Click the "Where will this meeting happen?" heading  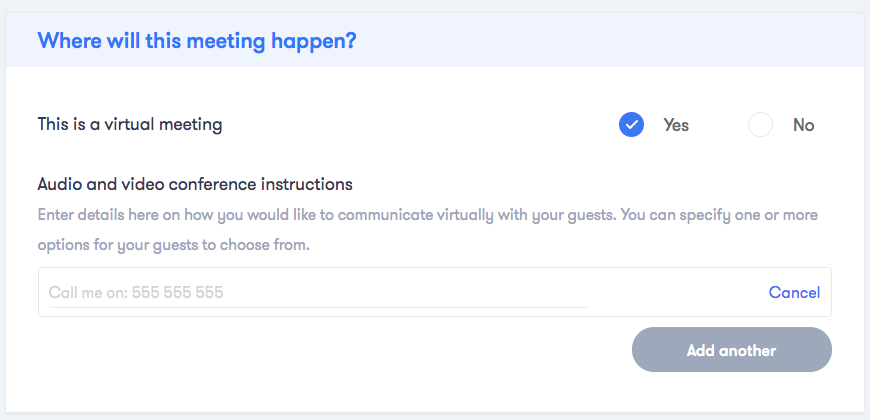197,41
